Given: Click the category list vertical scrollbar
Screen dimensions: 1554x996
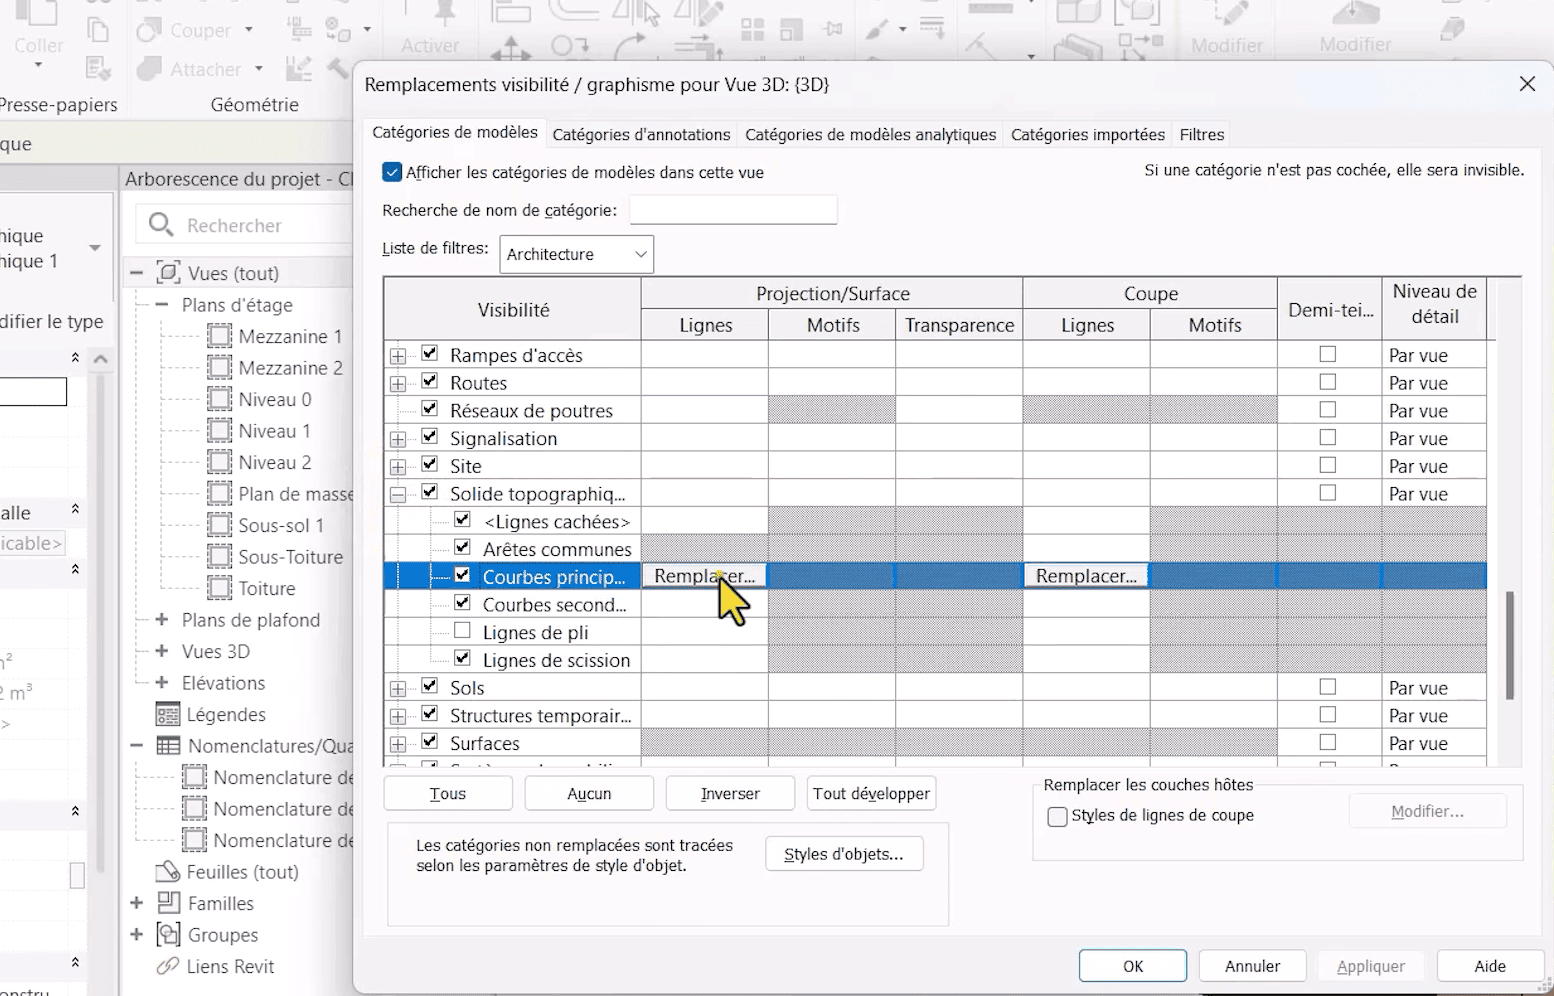Looking at the screenshot, I should point(1509,645).
